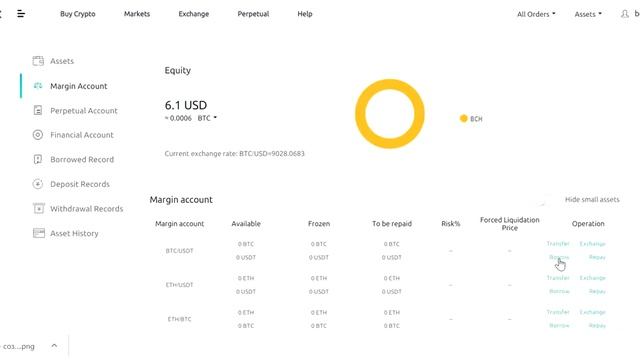Open the Perpetual menu item
Image resolution: width=640 pixels, height=360 pixels.
click(253, 14)
